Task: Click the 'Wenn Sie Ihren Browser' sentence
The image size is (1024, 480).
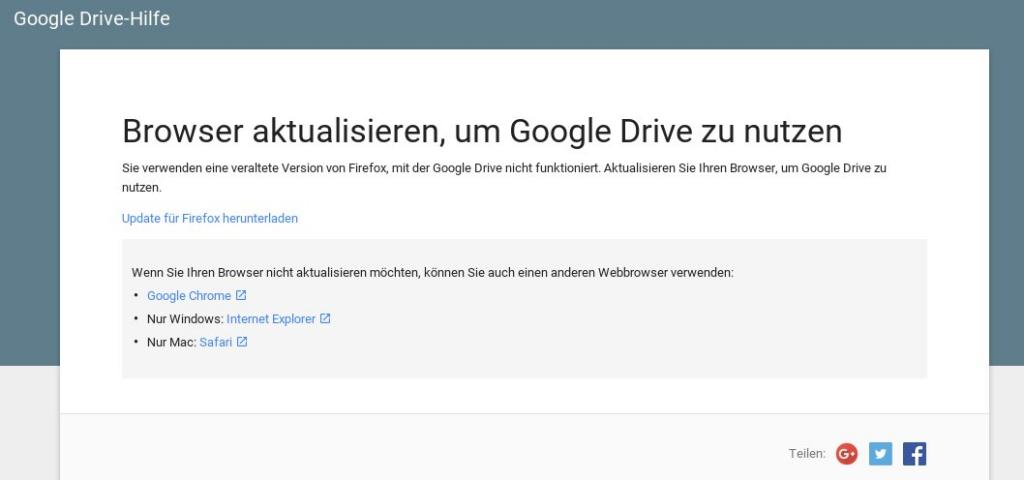Action: pos(432,272)
